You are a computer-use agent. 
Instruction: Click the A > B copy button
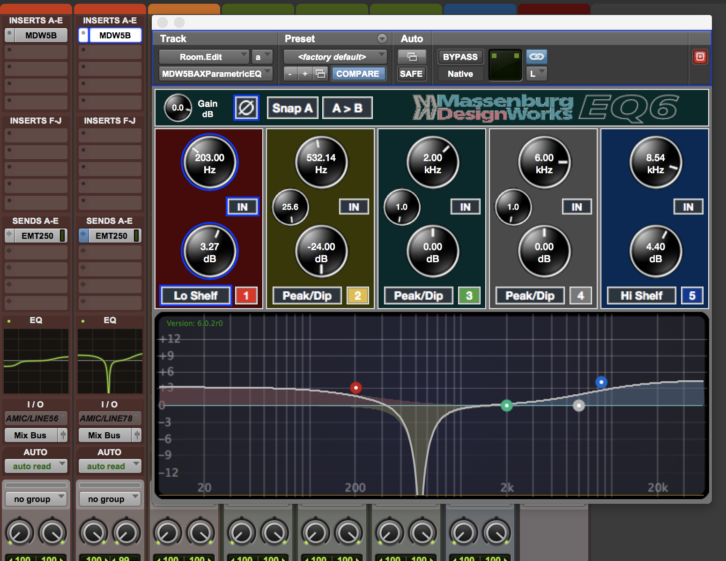pyautogui.click(x=347, y=108)
